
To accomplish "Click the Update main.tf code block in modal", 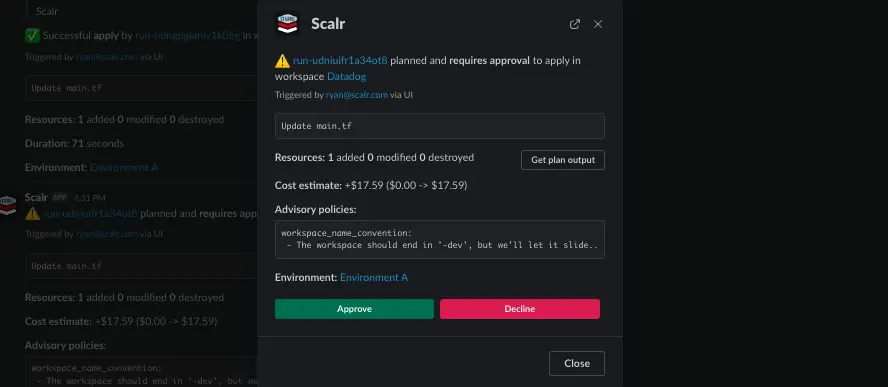I will click(x=439, y=126).
